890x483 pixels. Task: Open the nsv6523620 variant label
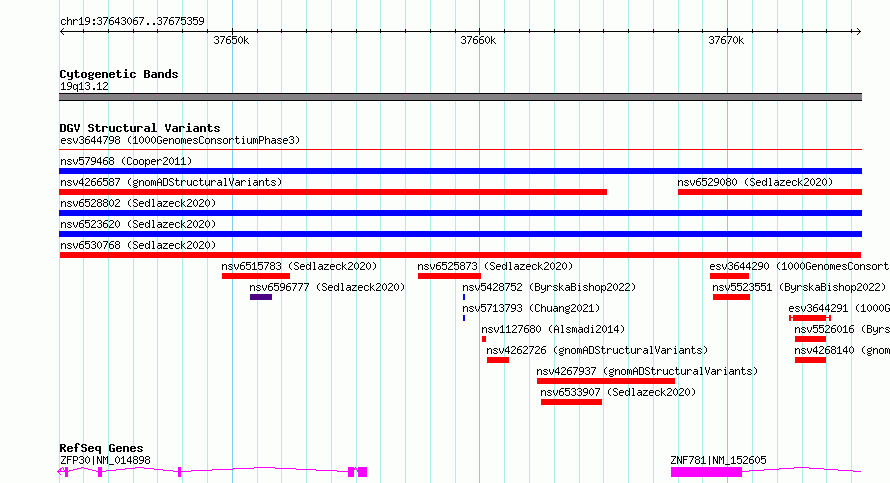(x=138, y=224)
